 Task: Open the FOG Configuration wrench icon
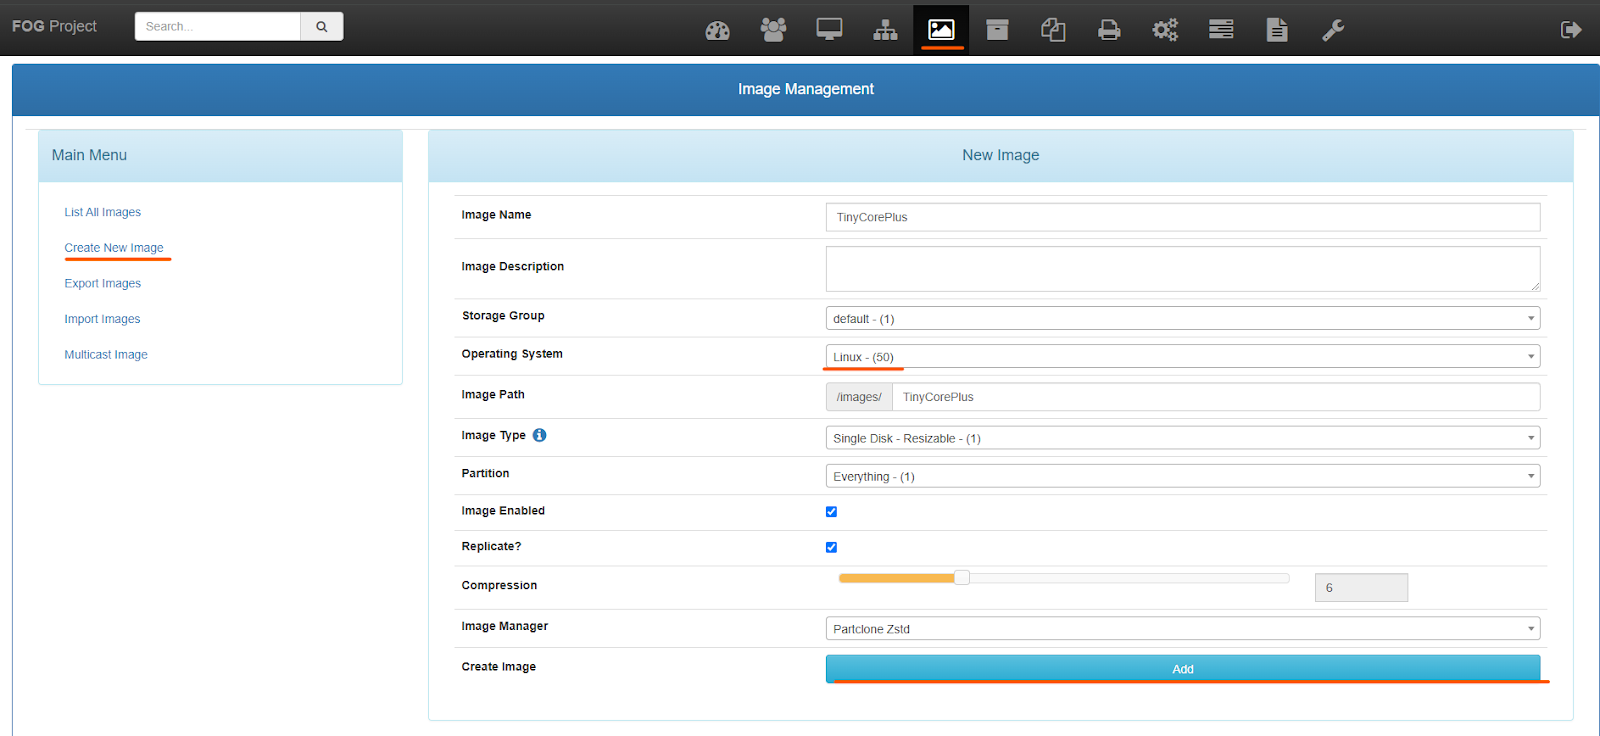tap(1333, 30)
